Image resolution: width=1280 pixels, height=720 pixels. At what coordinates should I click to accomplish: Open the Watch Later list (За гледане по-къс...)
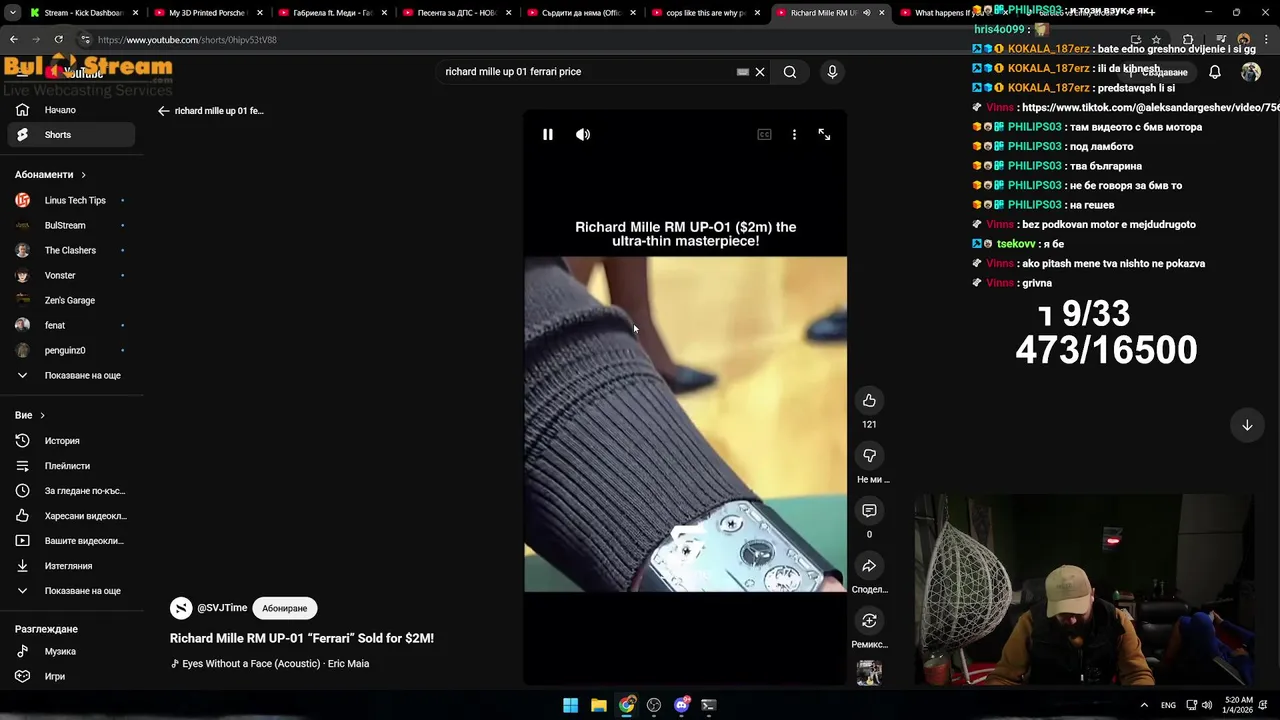[70, 491]
